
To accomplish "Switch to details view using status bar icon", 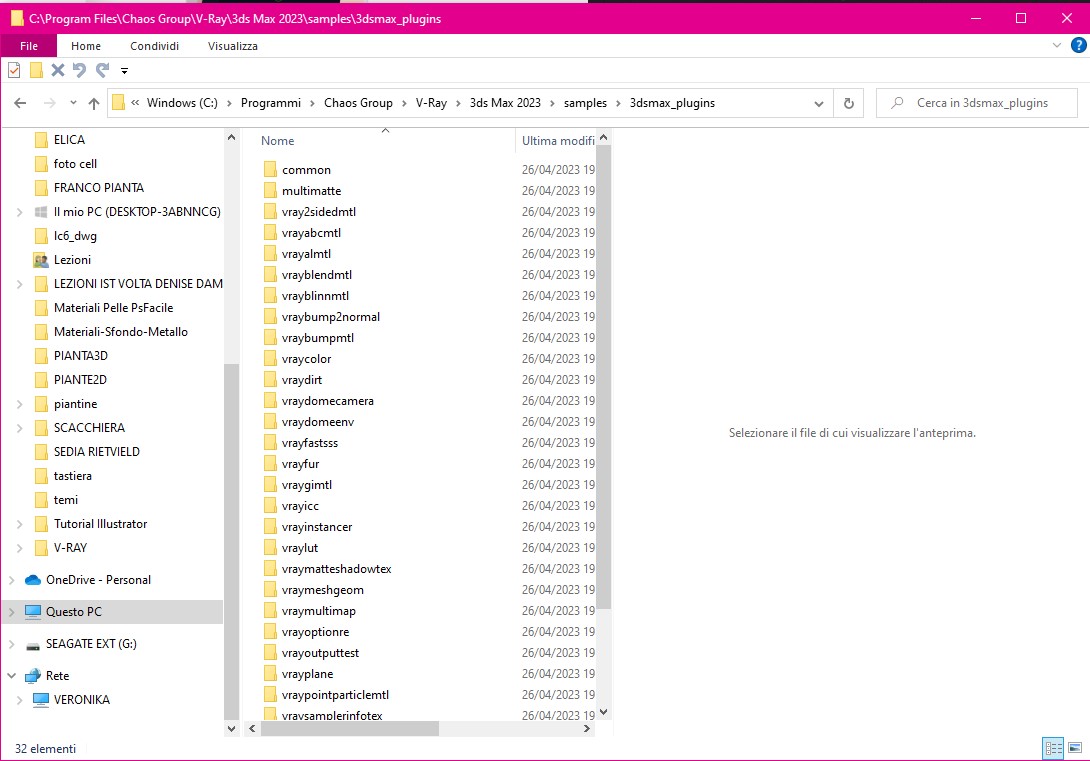I will pos(1053,748).
